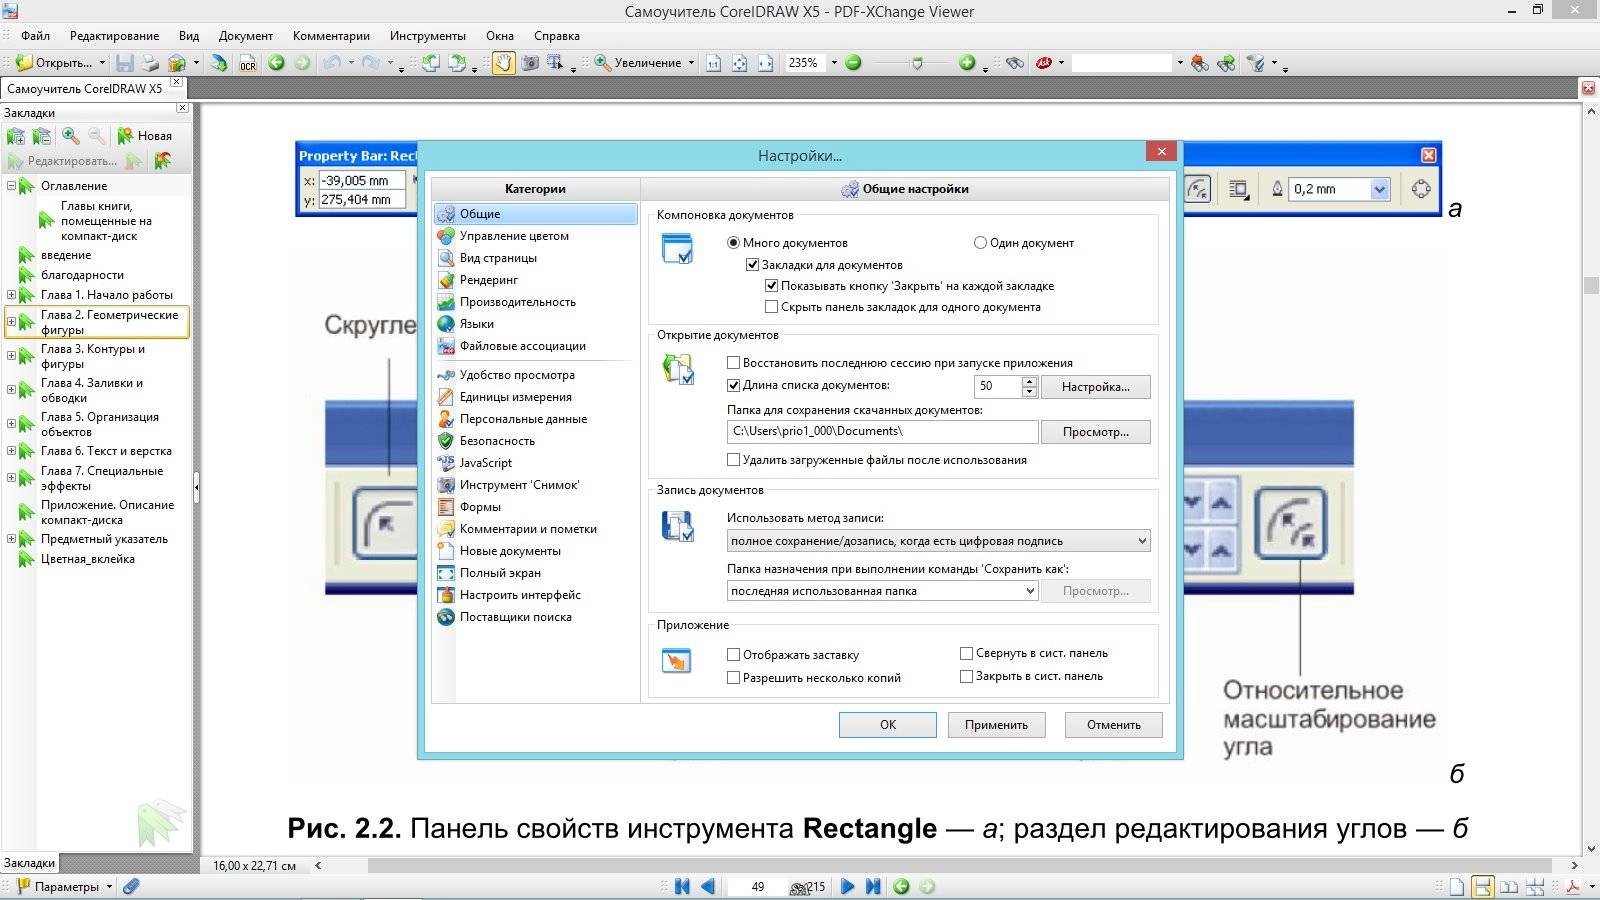The height and width of the screenshot is (900, 1600).
Task: Increase document list length stepper up arrow
Action: click(x=1030, y=381)
